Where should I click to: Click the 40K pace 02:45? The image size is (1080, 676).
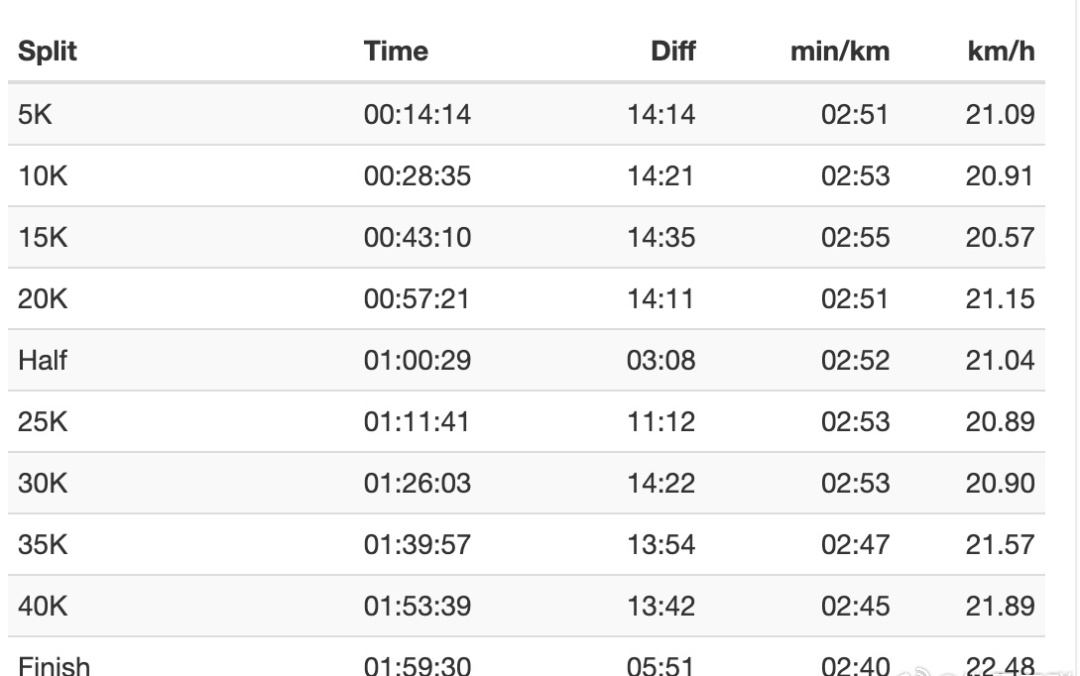pyautogui.click(x=855, y=606)
